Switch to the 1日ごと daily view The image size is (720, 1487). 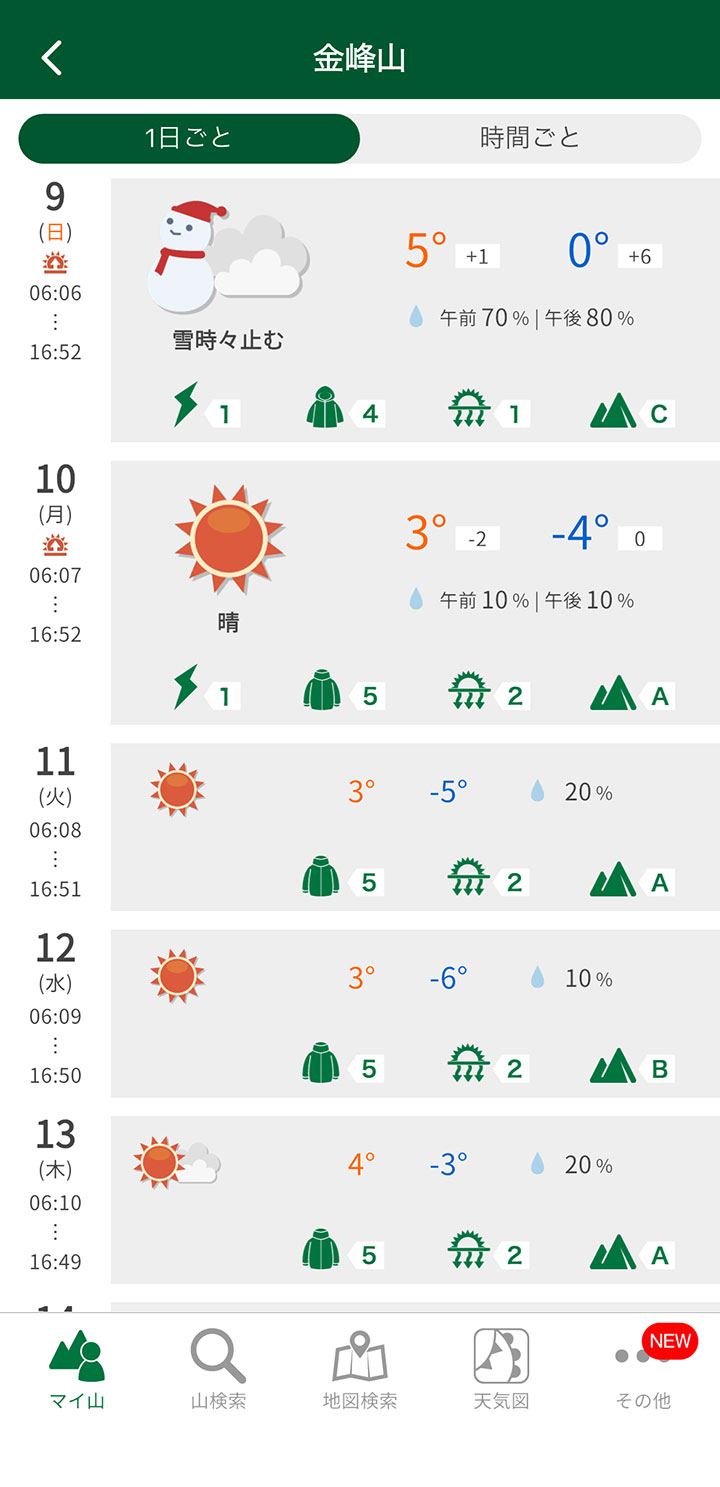(x=189, y=138)
